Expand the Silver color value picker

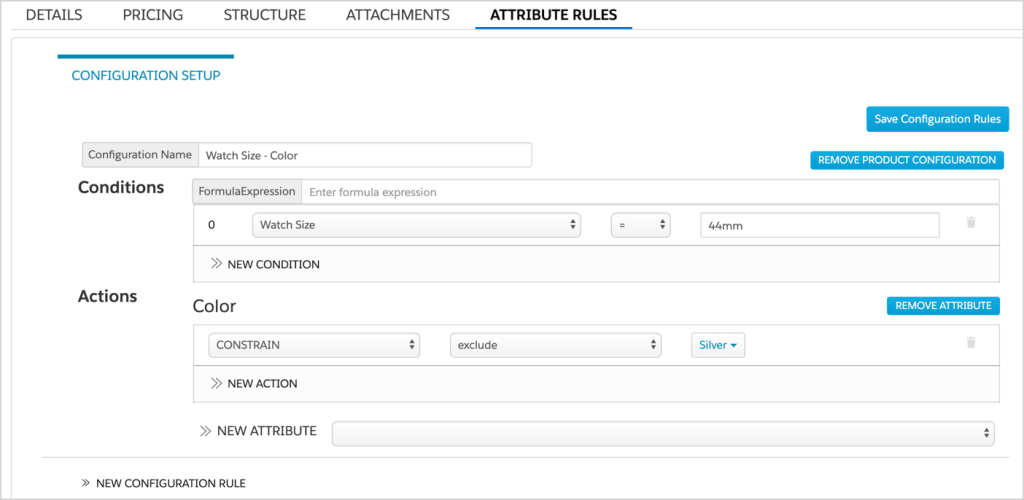(x=718, y=345)
